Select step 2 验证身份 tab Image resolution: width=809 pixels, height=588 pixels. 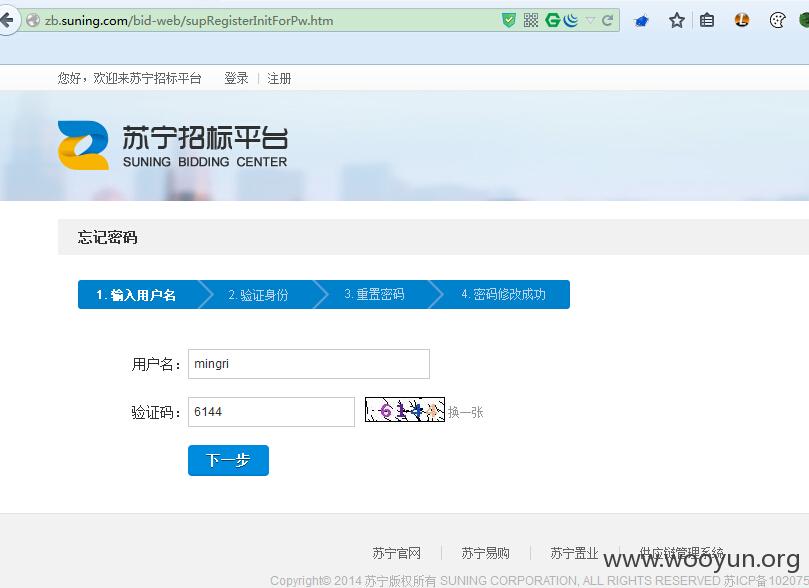pyautogui.click(x=258, y=295)
